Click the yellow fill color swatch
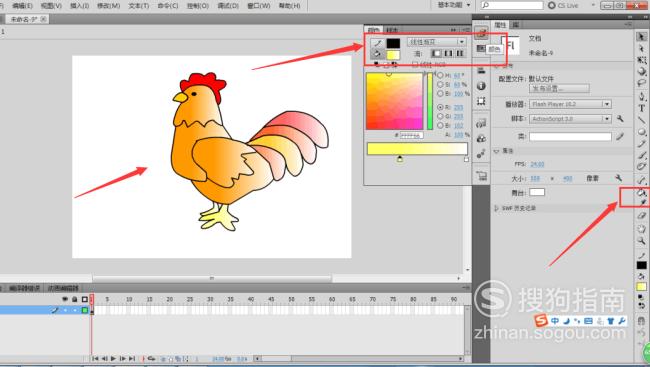Screen dimensions: 650x367 pos(393,55)
